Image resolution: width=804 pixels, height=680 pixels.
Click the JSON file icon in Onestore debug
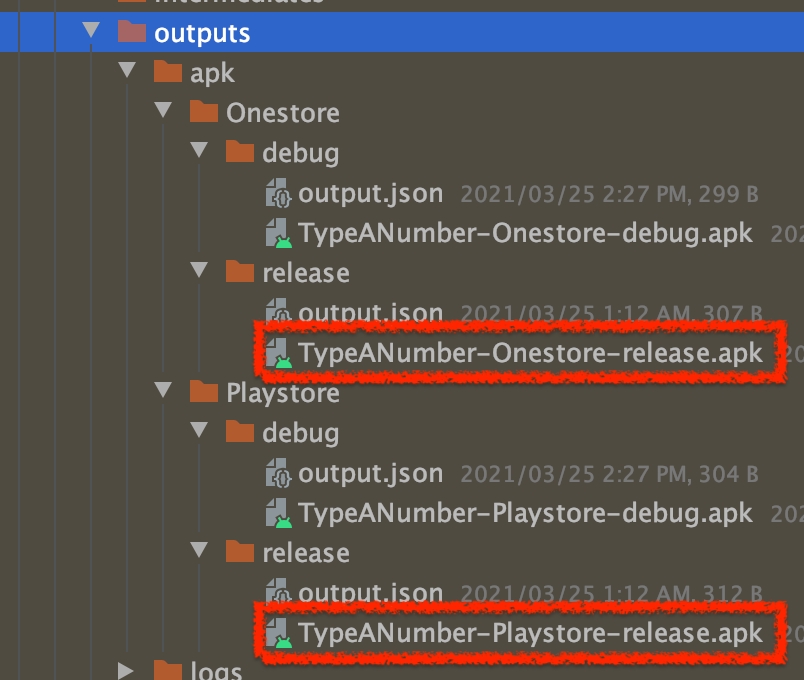pyautogui.click(x=277, y=193)
